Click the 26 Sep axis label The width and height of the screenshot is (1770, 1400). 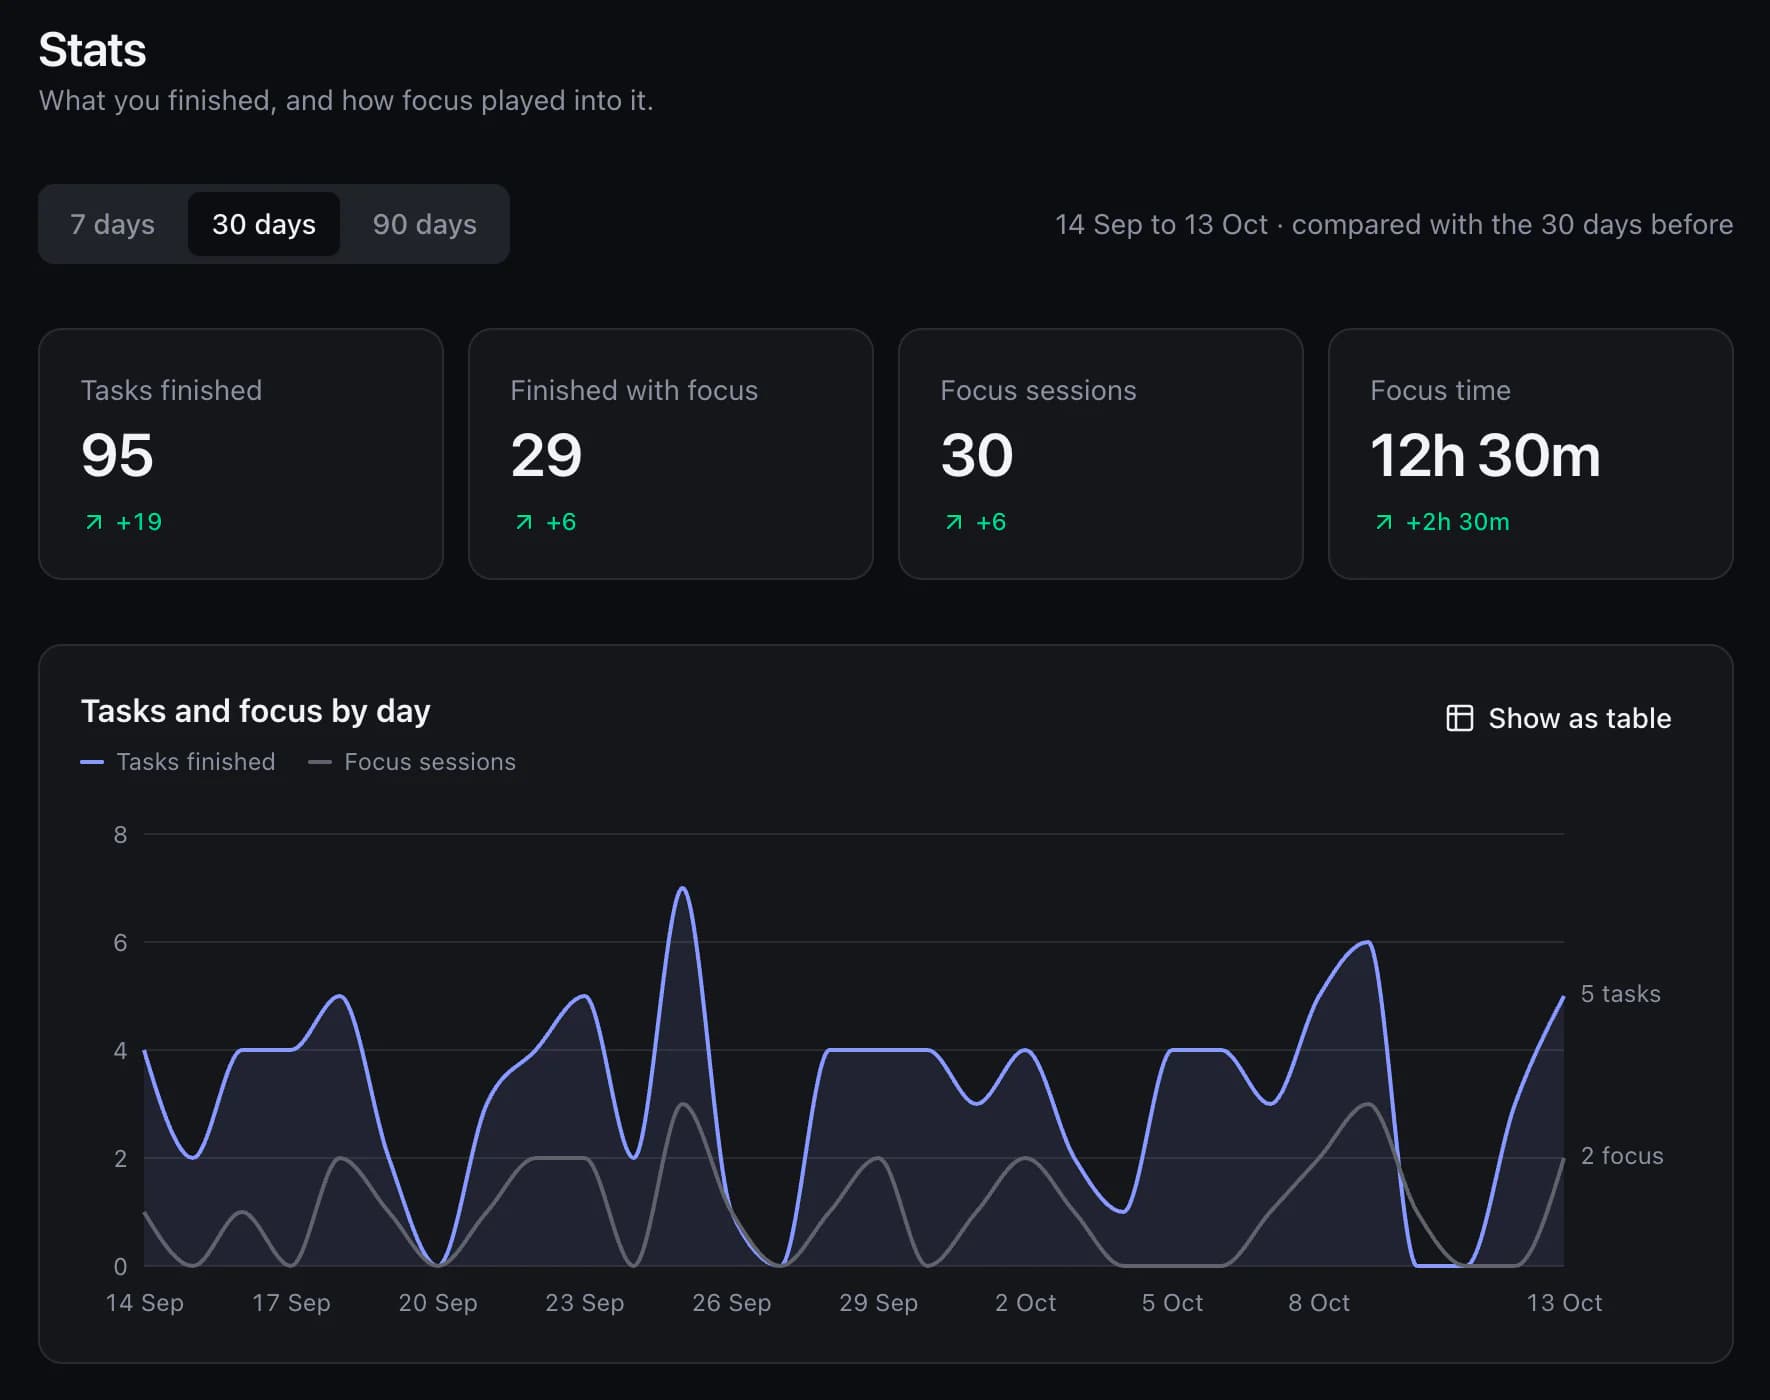732,1303
